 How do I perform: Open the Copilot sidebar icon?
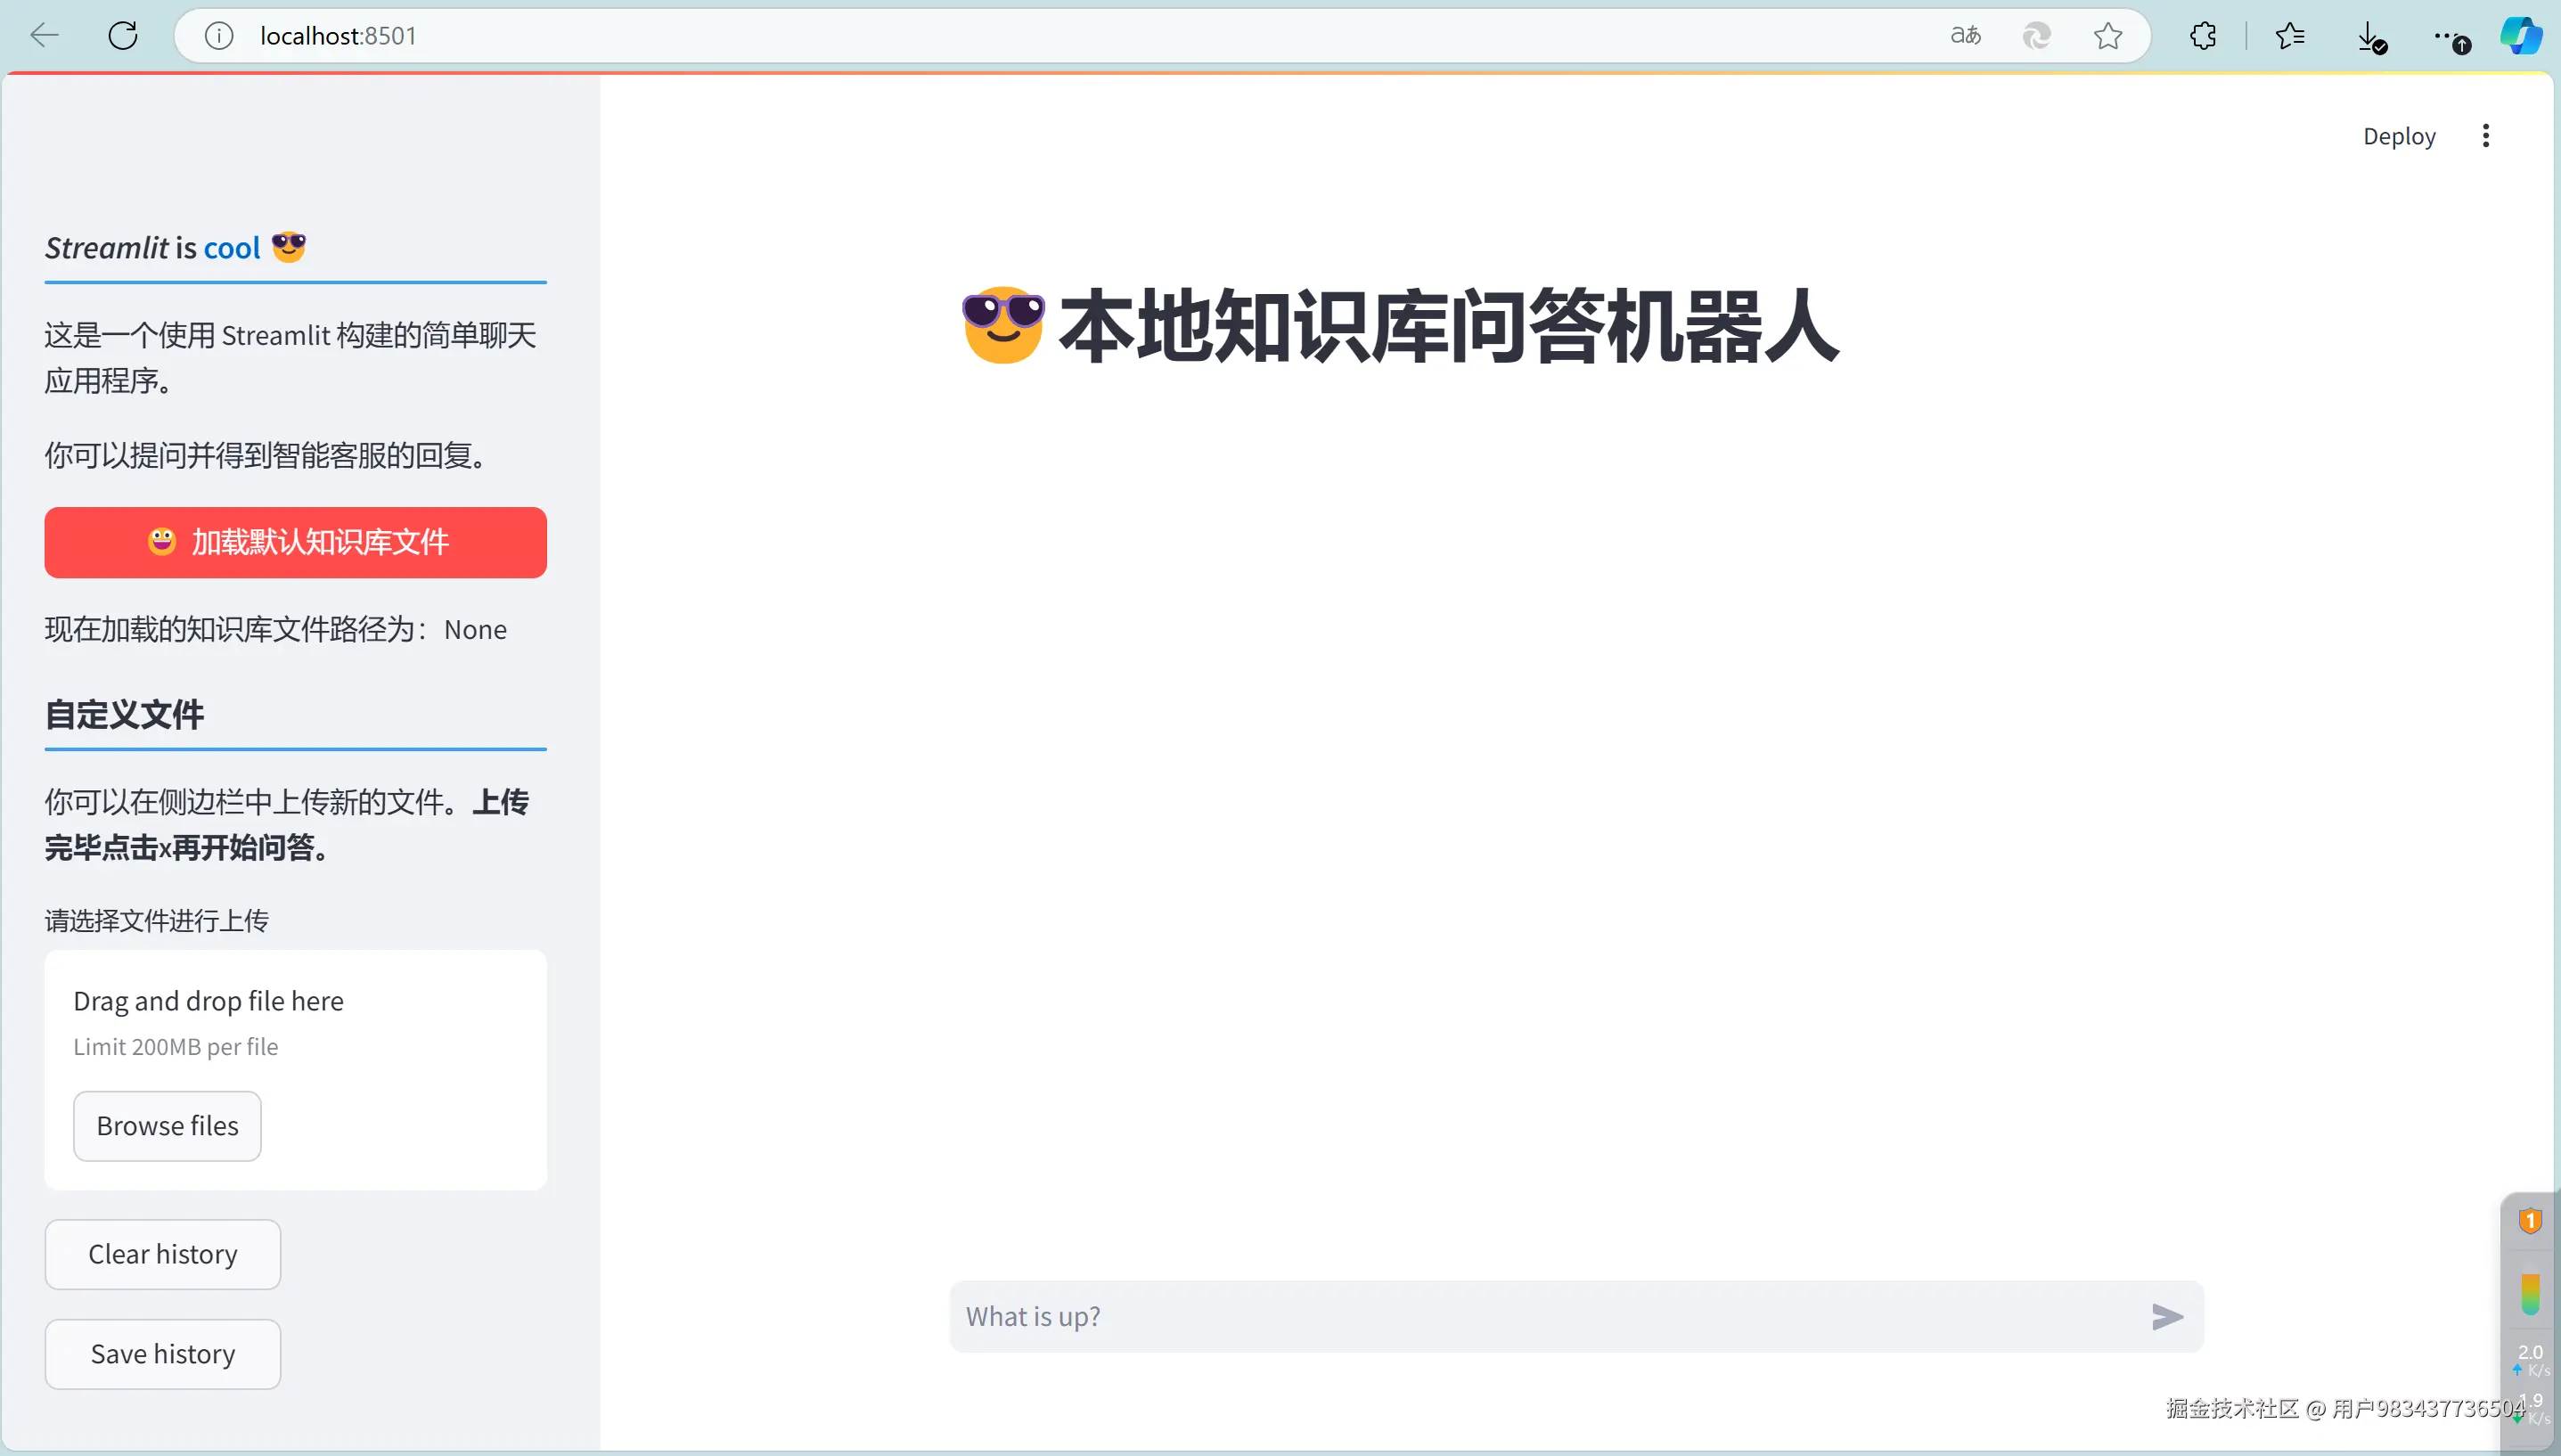(2521, 36)
